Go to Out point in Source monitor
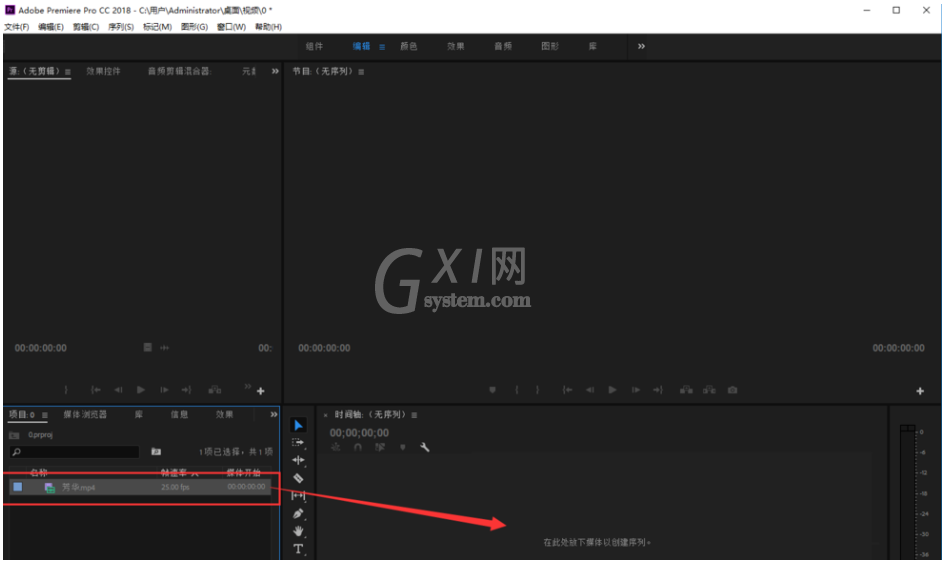 coord(186,390)
